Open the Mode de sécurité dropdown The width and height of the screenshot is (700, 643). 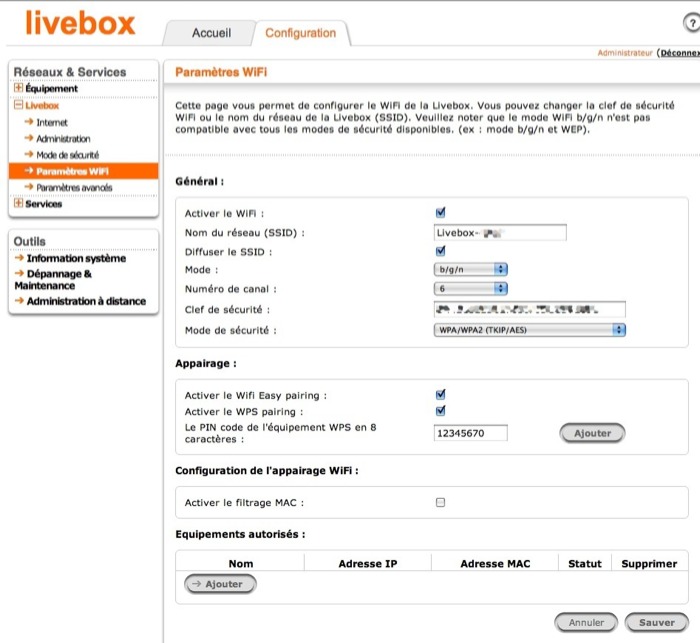[530, 329]
